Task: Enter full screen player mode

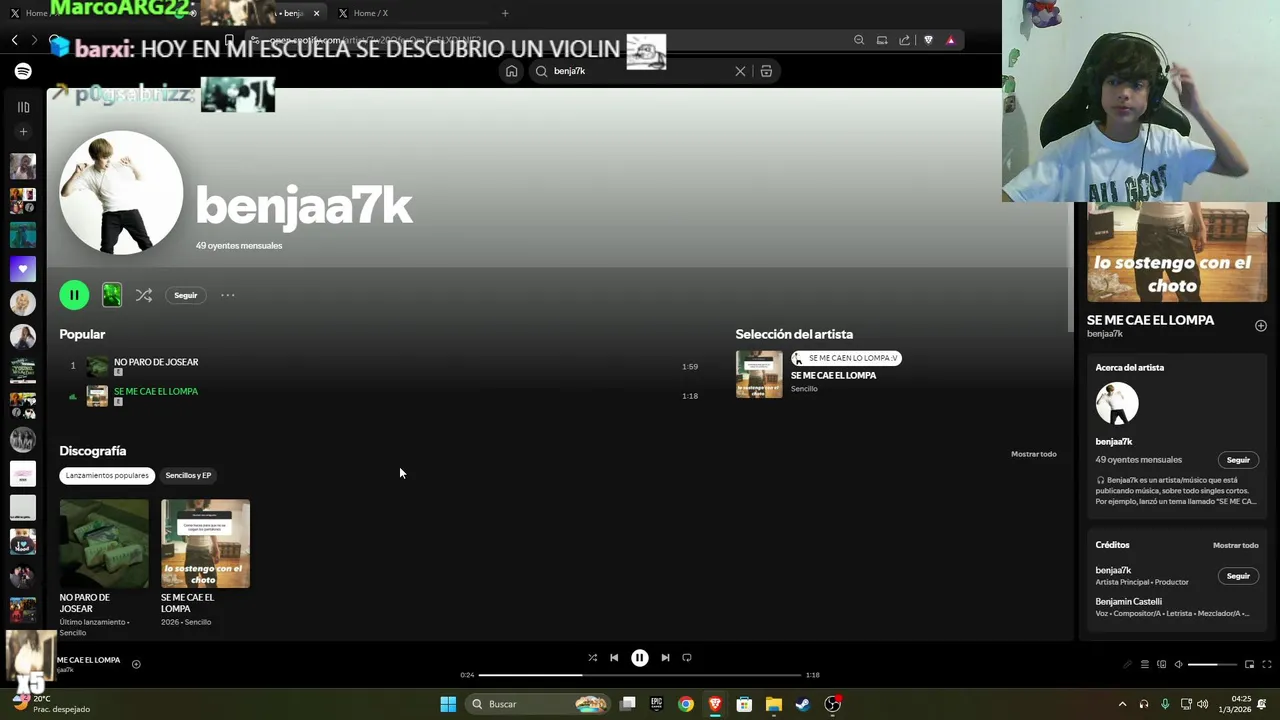Action: (1267, 664)
